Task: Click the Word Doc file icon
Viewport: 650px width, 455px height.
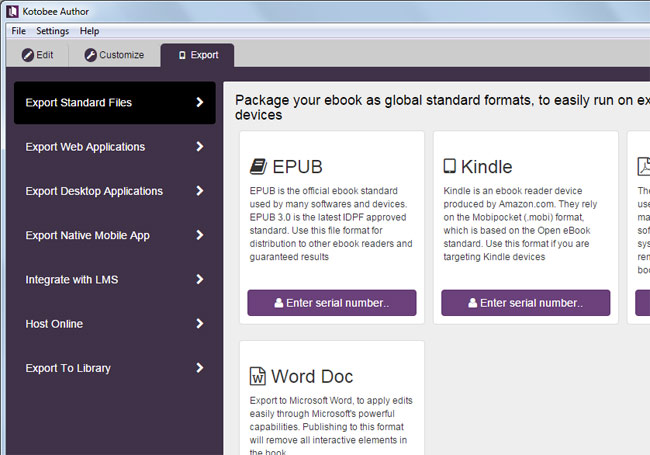Action: pyautogui.click(x=257, y=376)
